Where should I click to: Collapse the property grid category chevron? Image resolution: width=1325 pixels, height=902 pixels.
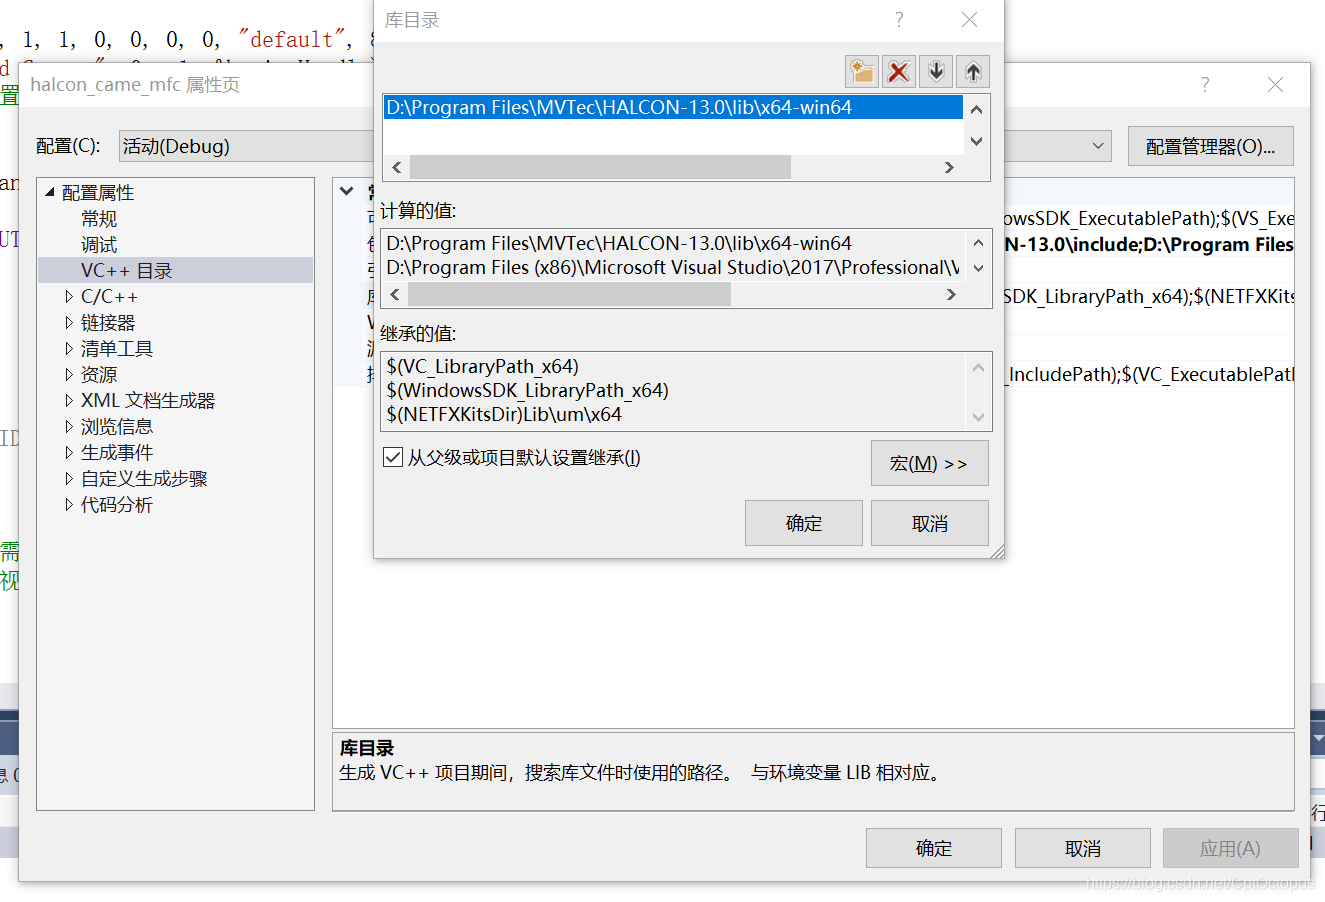coord(347,191)
